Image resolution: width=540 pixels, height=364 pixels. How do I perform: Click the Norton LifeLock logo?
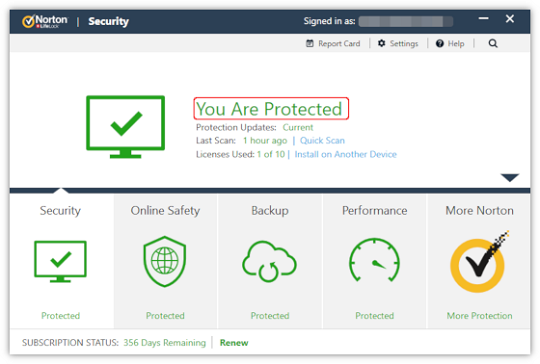coord(45,21)
